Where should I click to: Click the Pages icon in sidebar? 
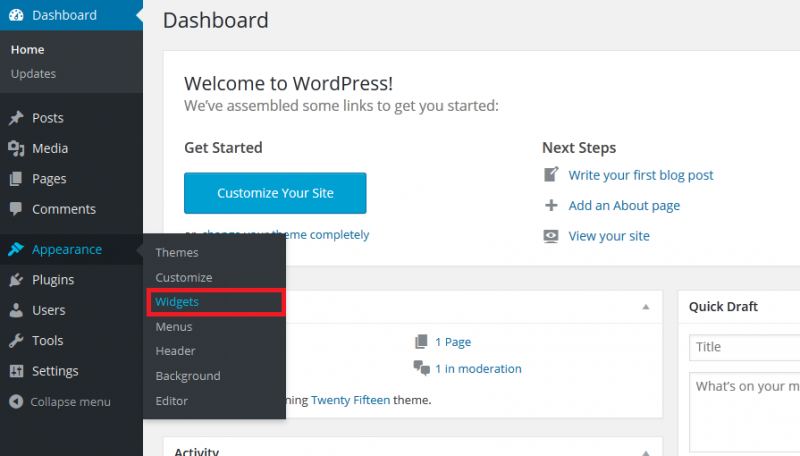pyautogui.click(x=16, y=179)
